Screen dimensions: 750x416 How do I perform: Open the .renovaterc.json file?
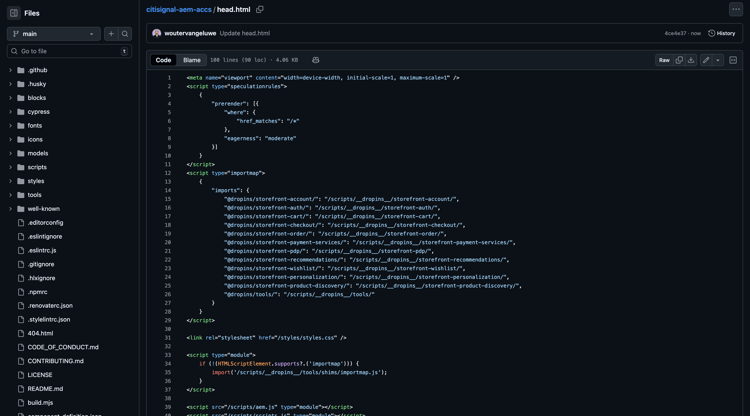[x=50, y=306]
